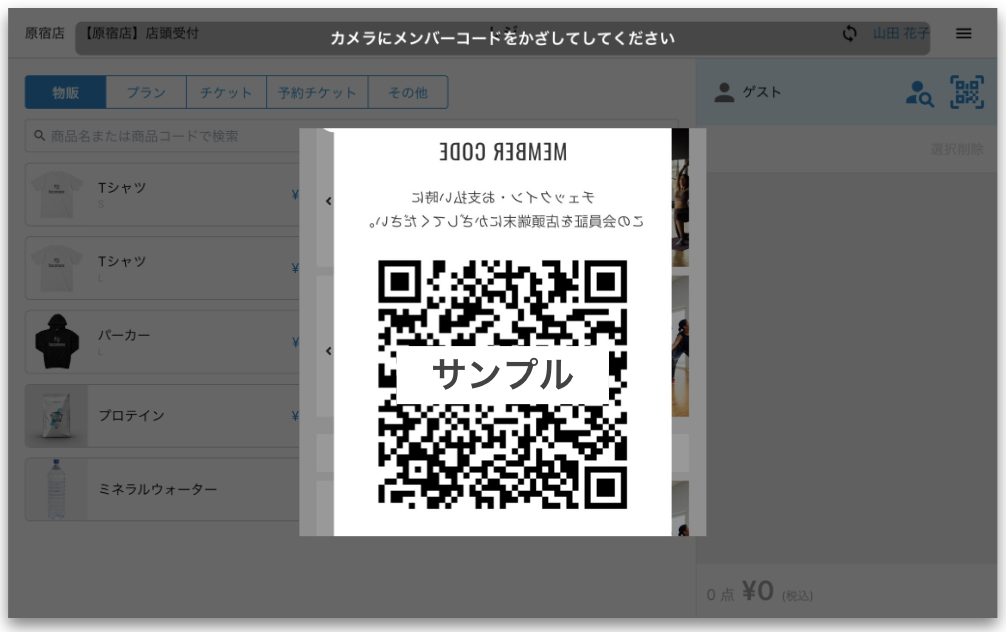Go to the 予約チケット tab
1006x632 pixels.
317,93
